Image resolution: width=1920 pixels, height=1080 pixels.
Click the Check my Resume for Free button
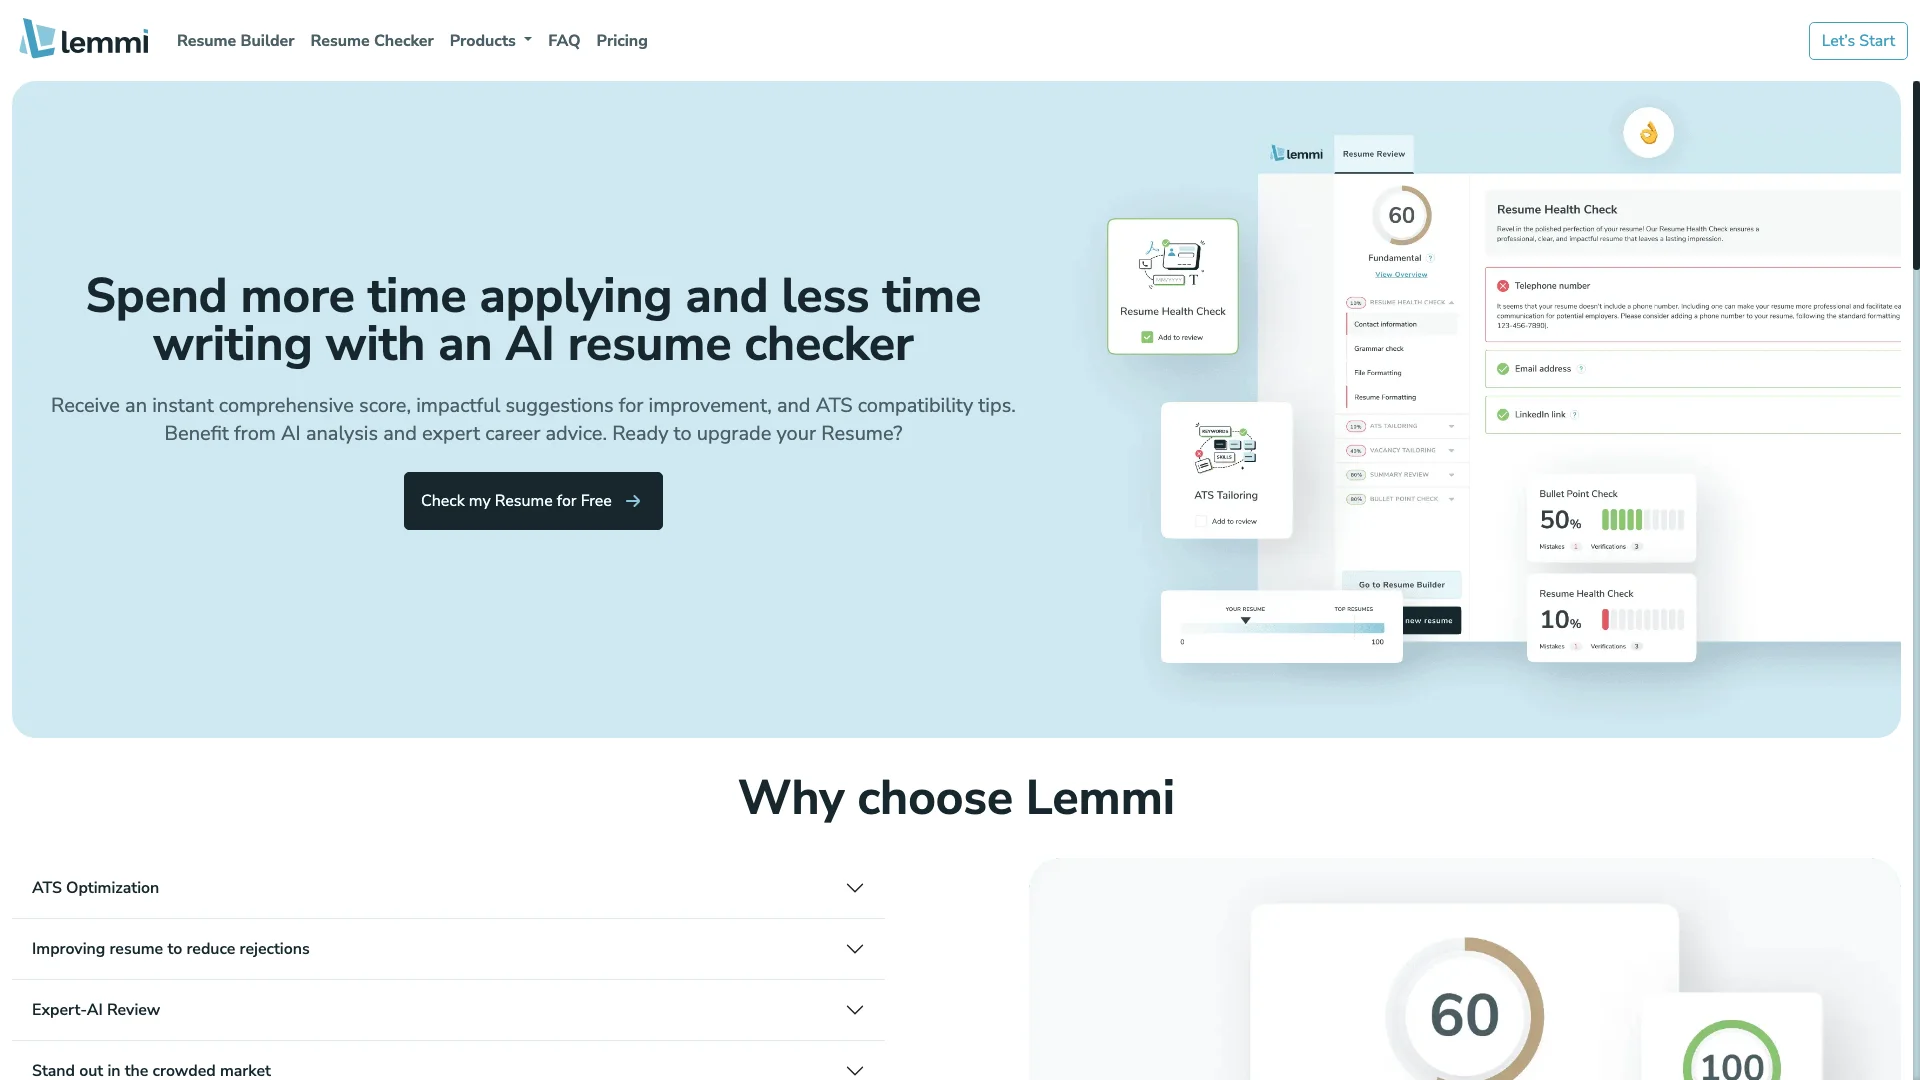(x=533, y=501)
